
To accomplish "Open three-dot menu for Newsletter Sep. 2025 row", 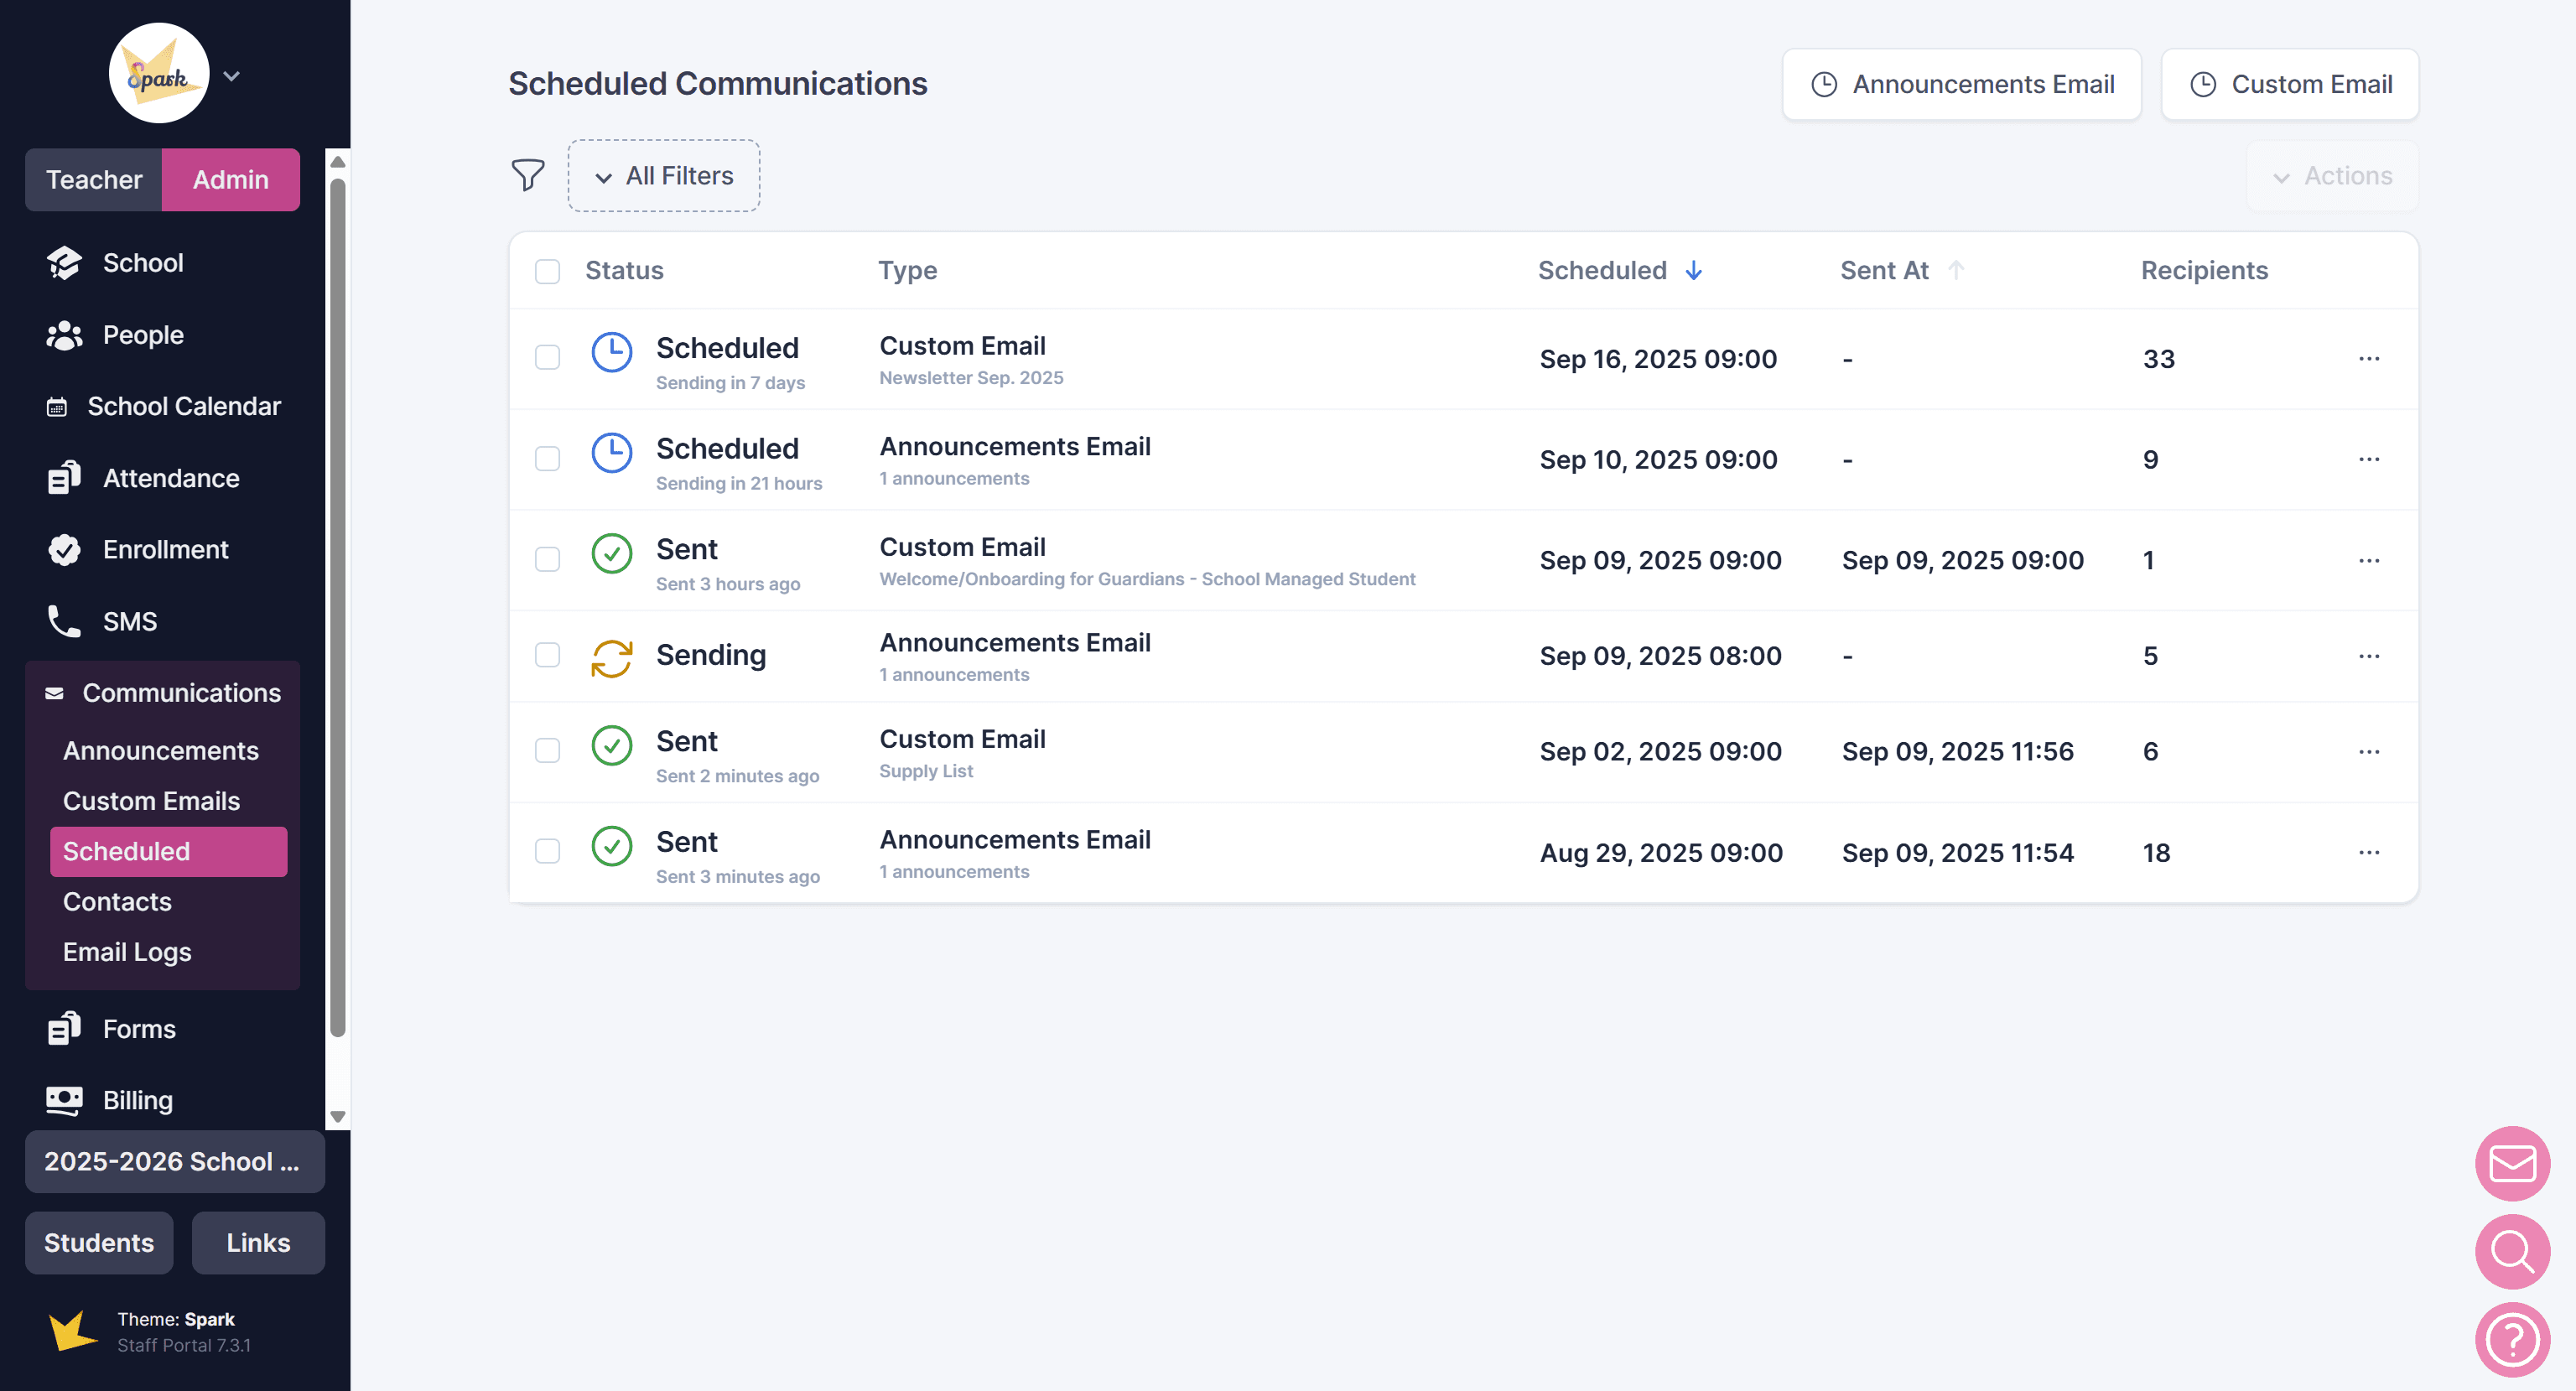I will (x=2368, y=358).
